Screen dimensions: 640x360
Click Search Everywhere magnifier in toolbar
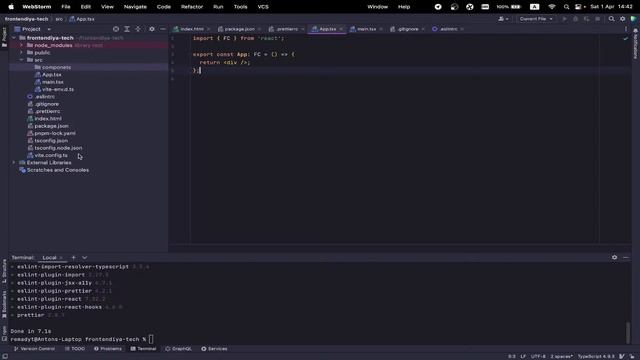point(611,19)
